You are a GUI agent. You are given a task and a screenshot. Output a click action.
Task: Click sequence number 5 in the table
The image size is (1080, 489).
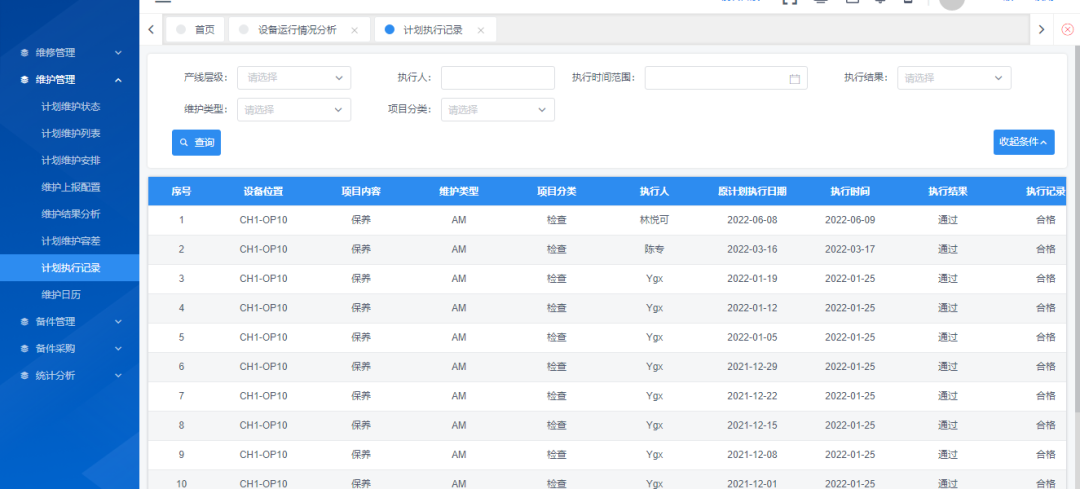(x=181, y=337)
